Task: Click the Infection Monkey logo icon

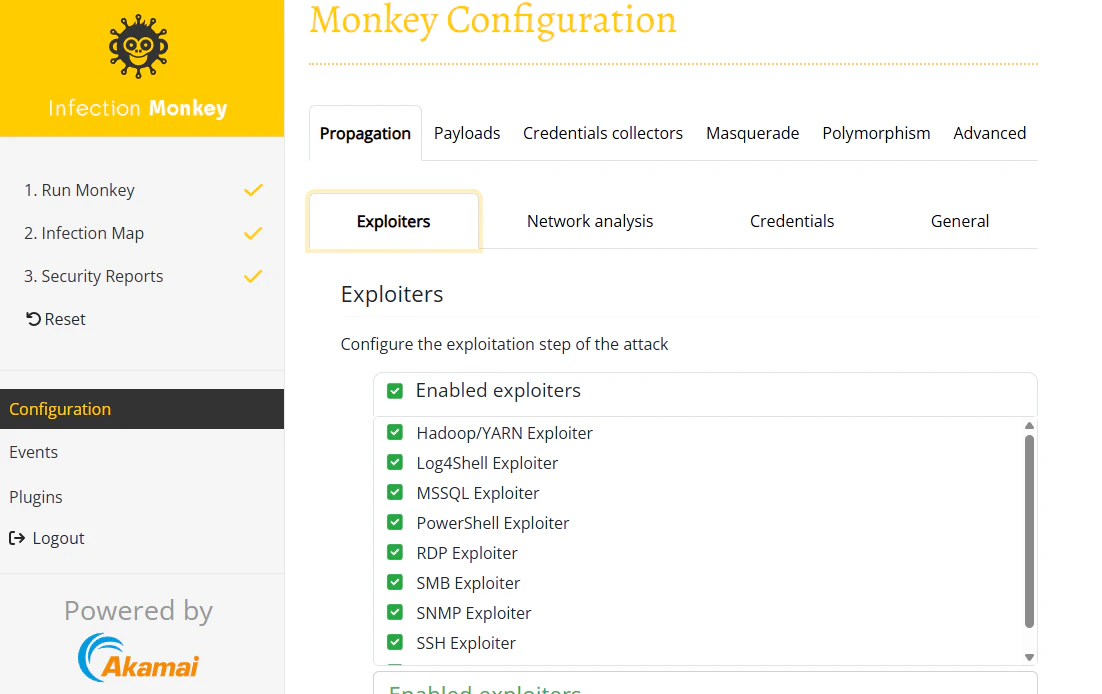Action: (x=138, y=46)
